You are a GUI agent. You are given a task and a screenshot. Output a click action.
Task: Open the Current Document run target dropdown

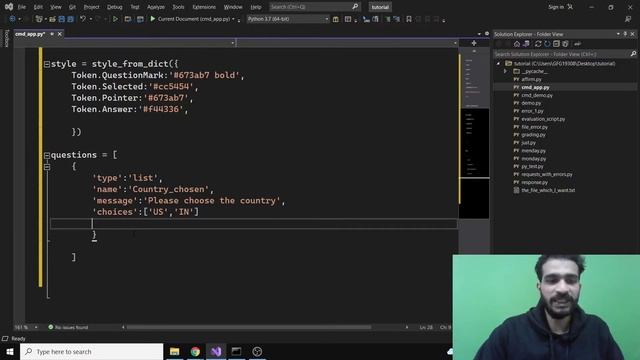[233, 19]
